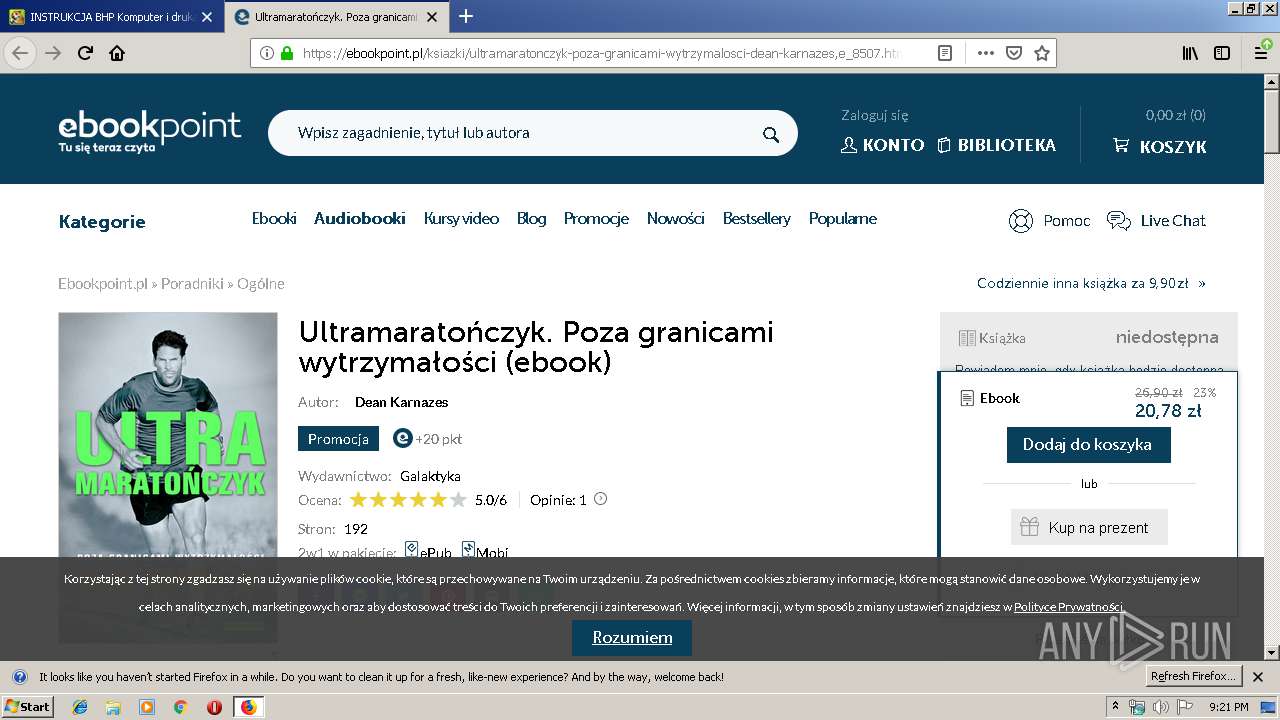Select the Ebook purchase option
This screenshot has height=720, width=1280.
click(989, 398)
